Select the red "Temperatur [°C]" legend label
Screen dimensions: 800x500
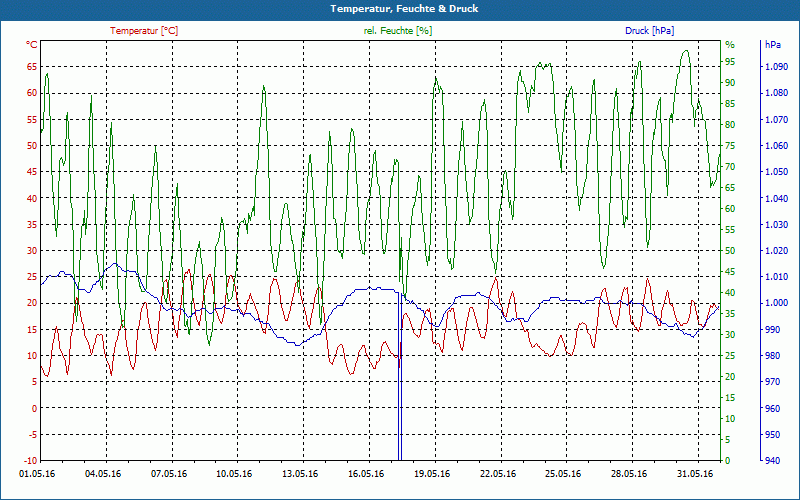[144, 31]
